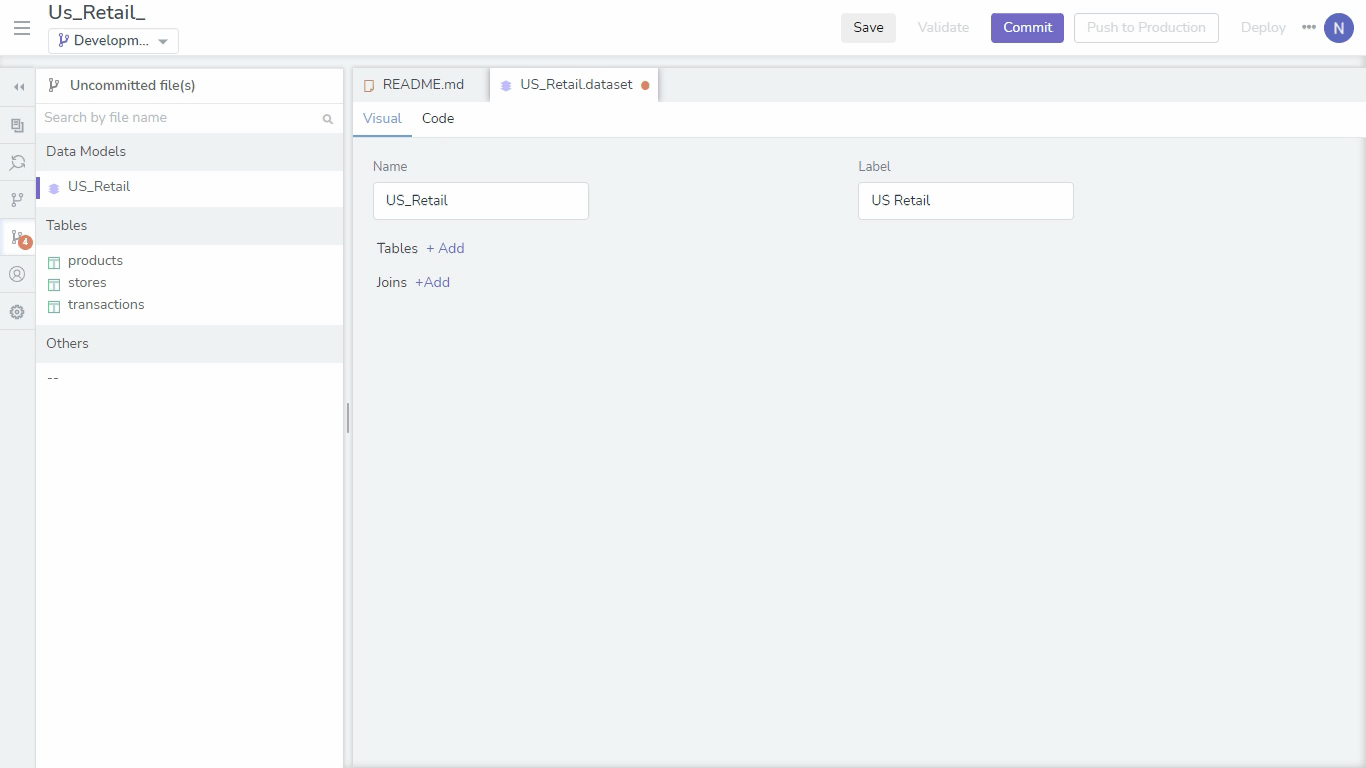The height and width of the screenshot is (768, 1366).
Task: Open uncommitted changes icon with badge 4
Action: 18,238
